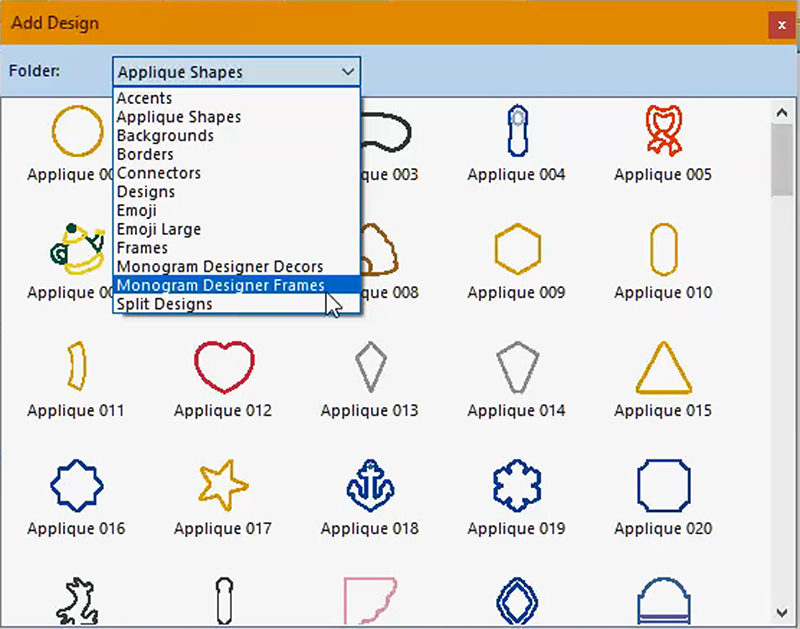Viewport: 800px width, 629px height.
Task: Click the scrollbar down arrow
Action: tap(781, 611)
